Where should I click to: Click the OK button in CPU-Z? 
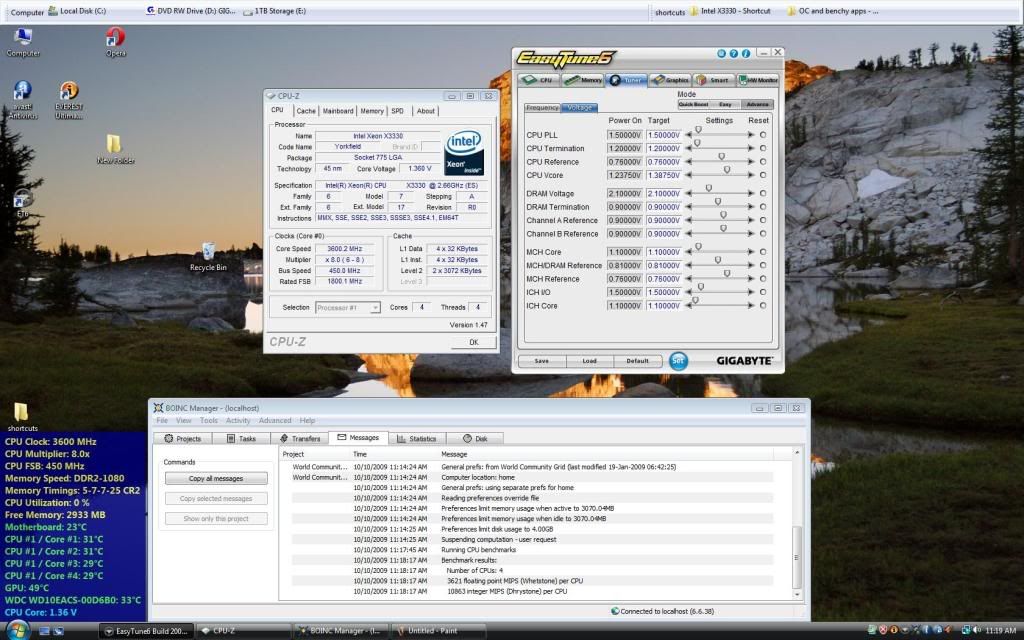[x=473, y=342]
